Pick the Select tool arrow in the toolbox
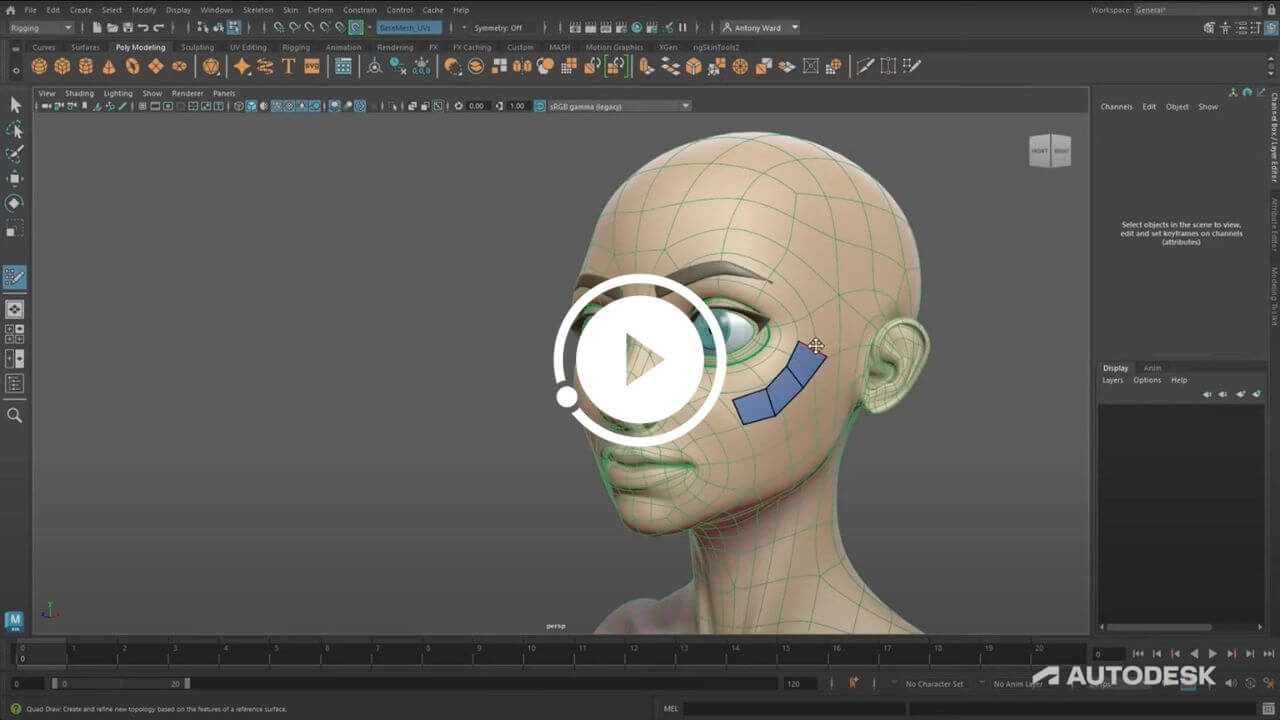This screenshot has width=1280, height=720. (x=14, y=105)
